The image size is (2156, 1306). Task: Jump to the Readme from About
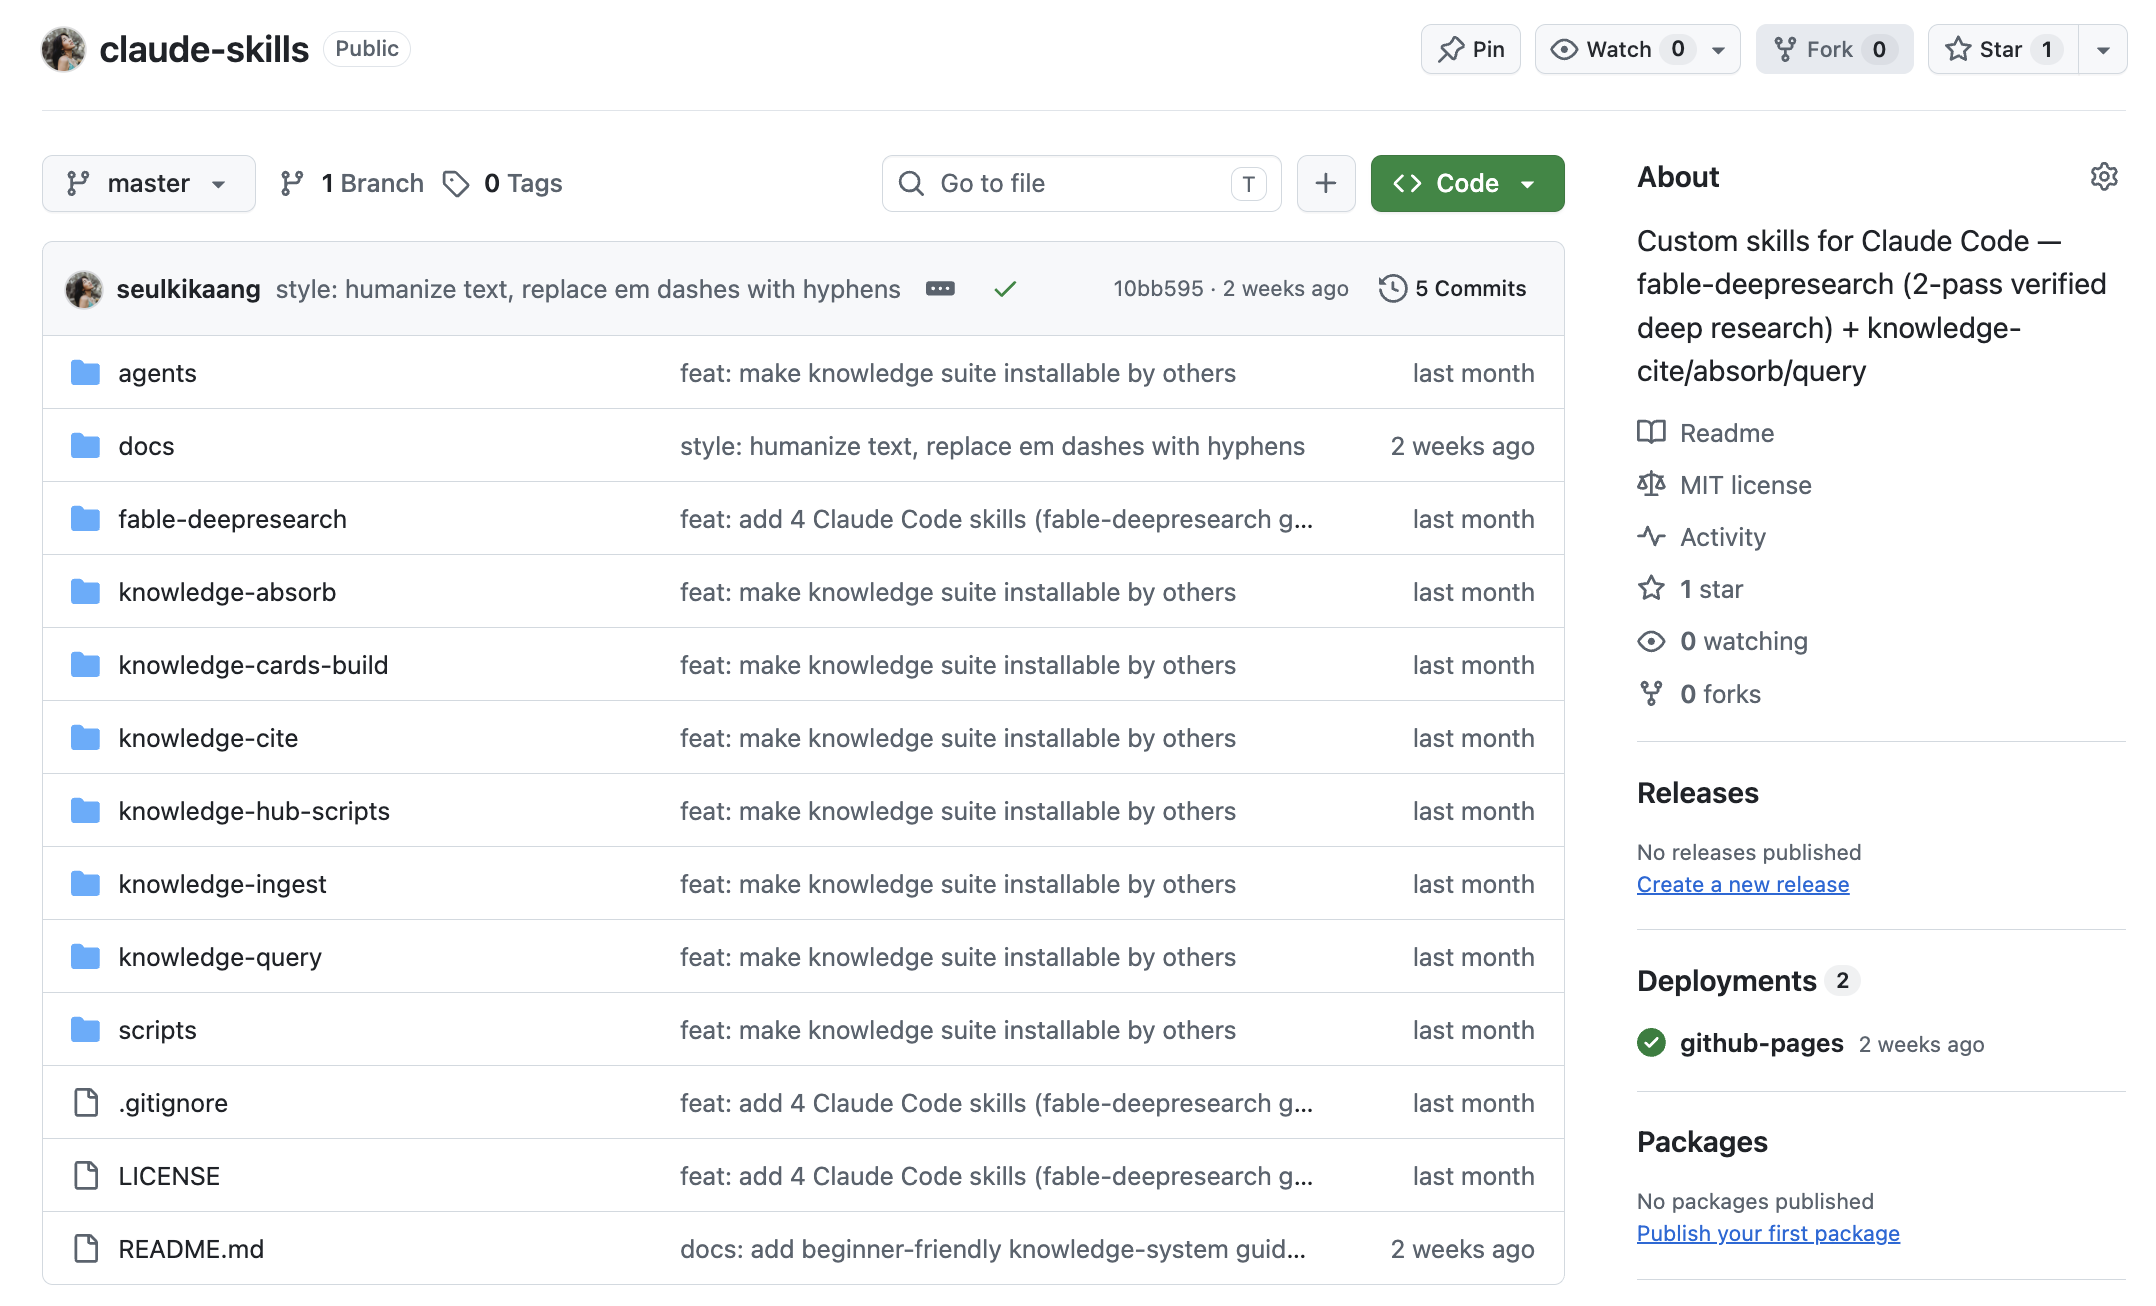pyautogui.click(x=1727, y=433)
